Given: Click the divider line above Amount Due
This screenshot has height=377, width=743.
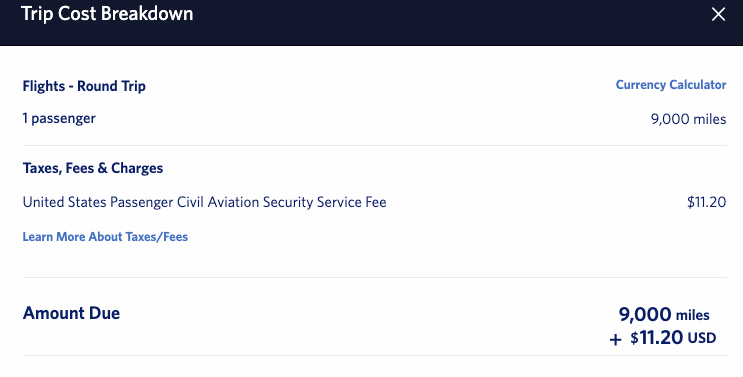Looking at the screenshot, I should (374, 278).
